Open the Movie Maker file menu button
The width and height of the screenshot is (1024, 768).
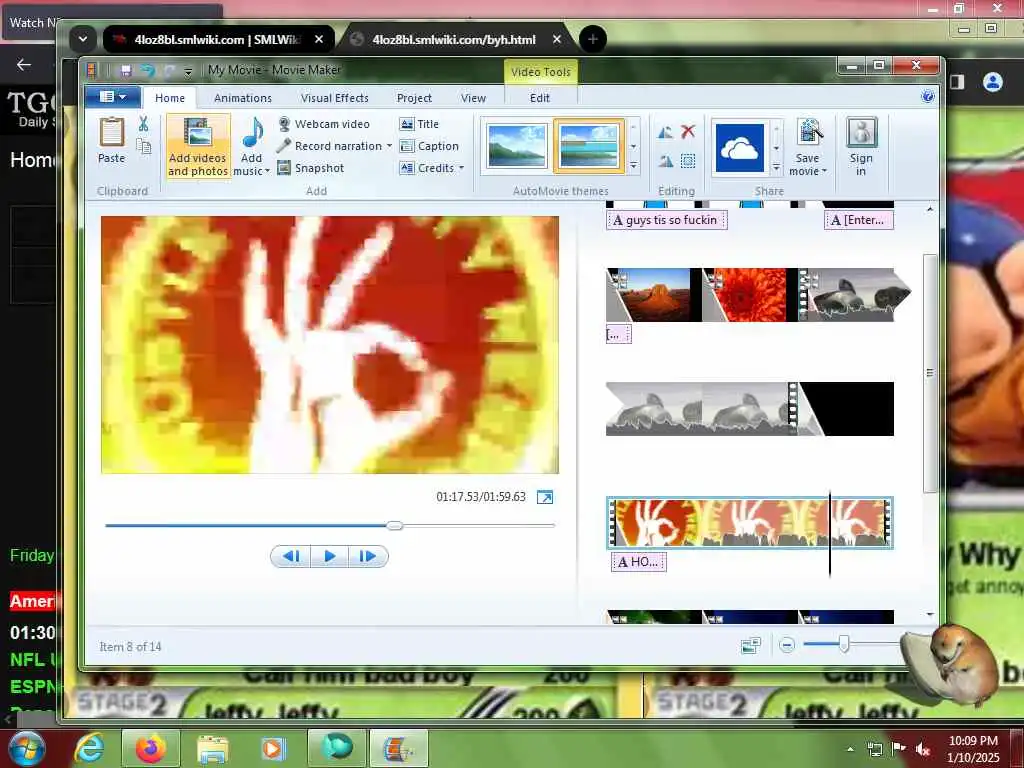coord(112,97)
